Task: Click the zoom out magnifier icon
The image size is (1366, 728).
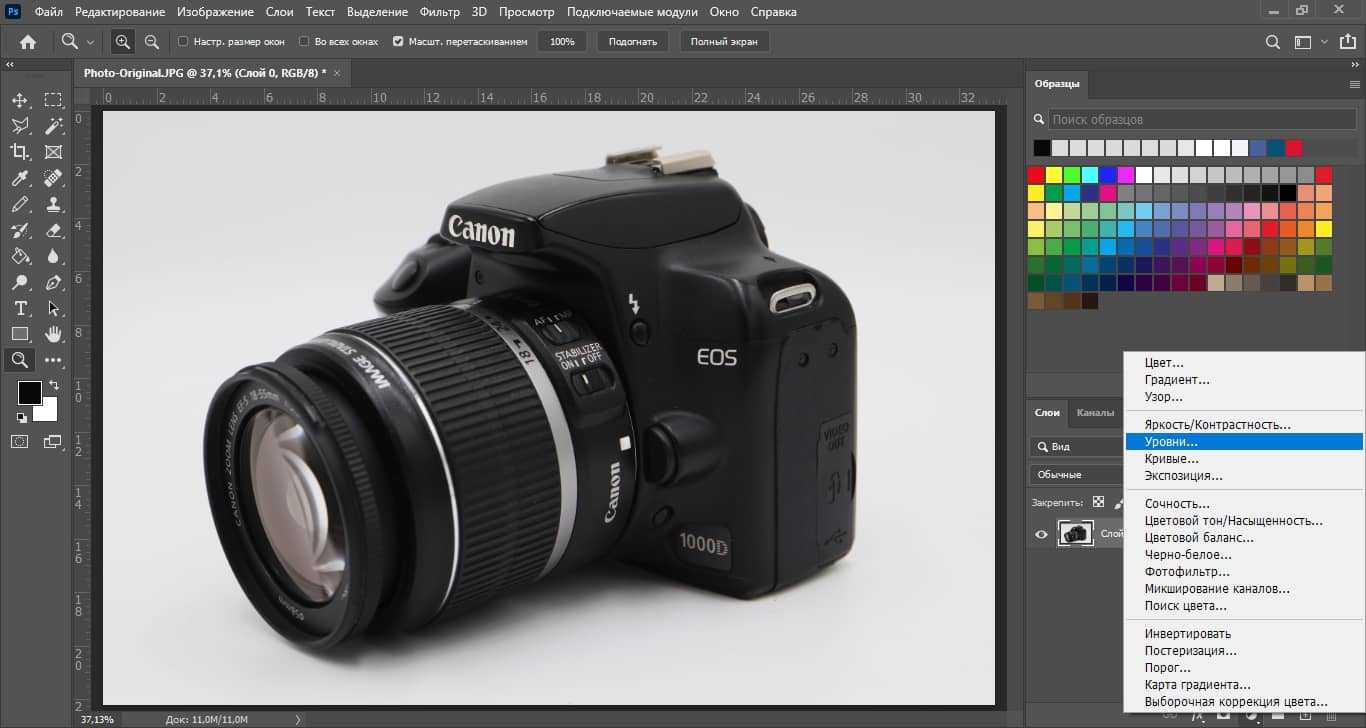Action: point(152,41)
